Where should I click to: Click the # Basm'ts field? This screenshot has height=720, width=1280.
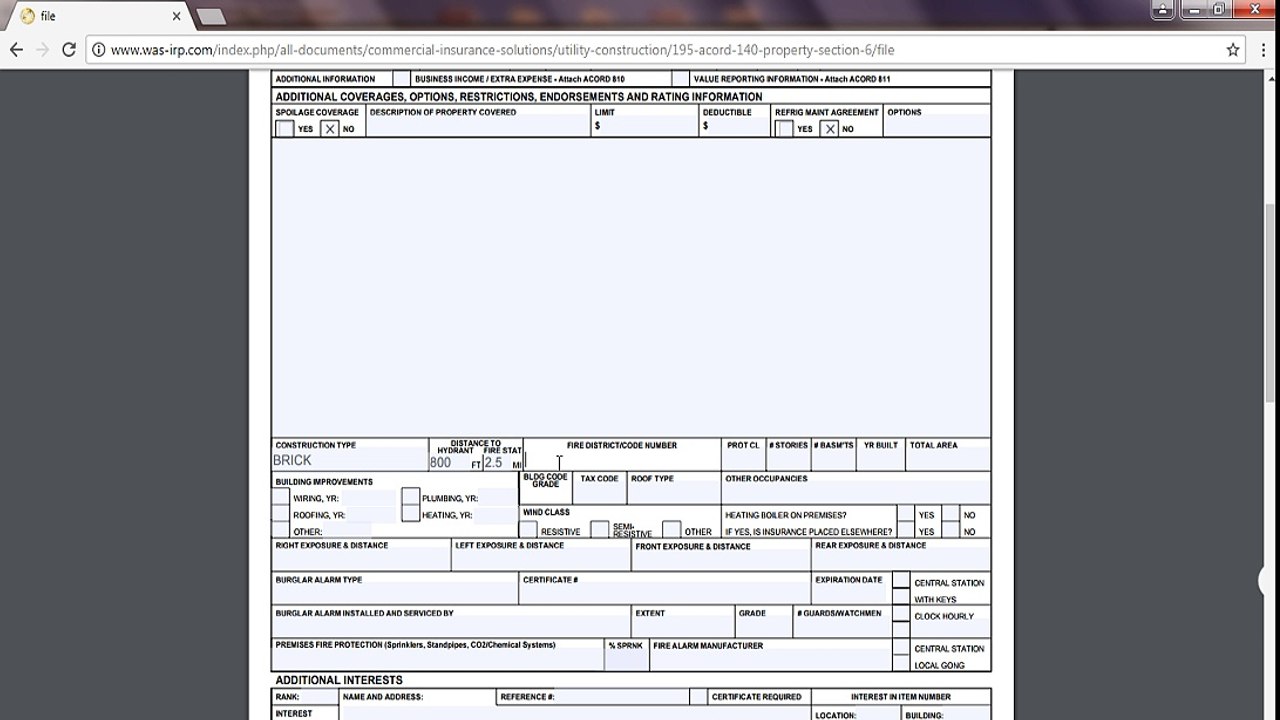point(834,461)
